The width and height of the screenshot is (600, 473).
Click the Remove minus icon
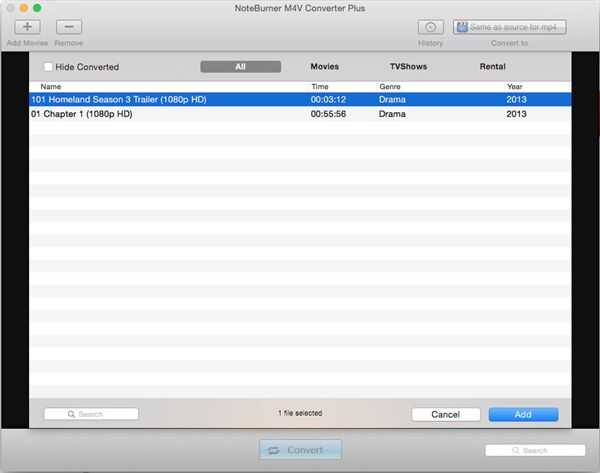point(69,27)
